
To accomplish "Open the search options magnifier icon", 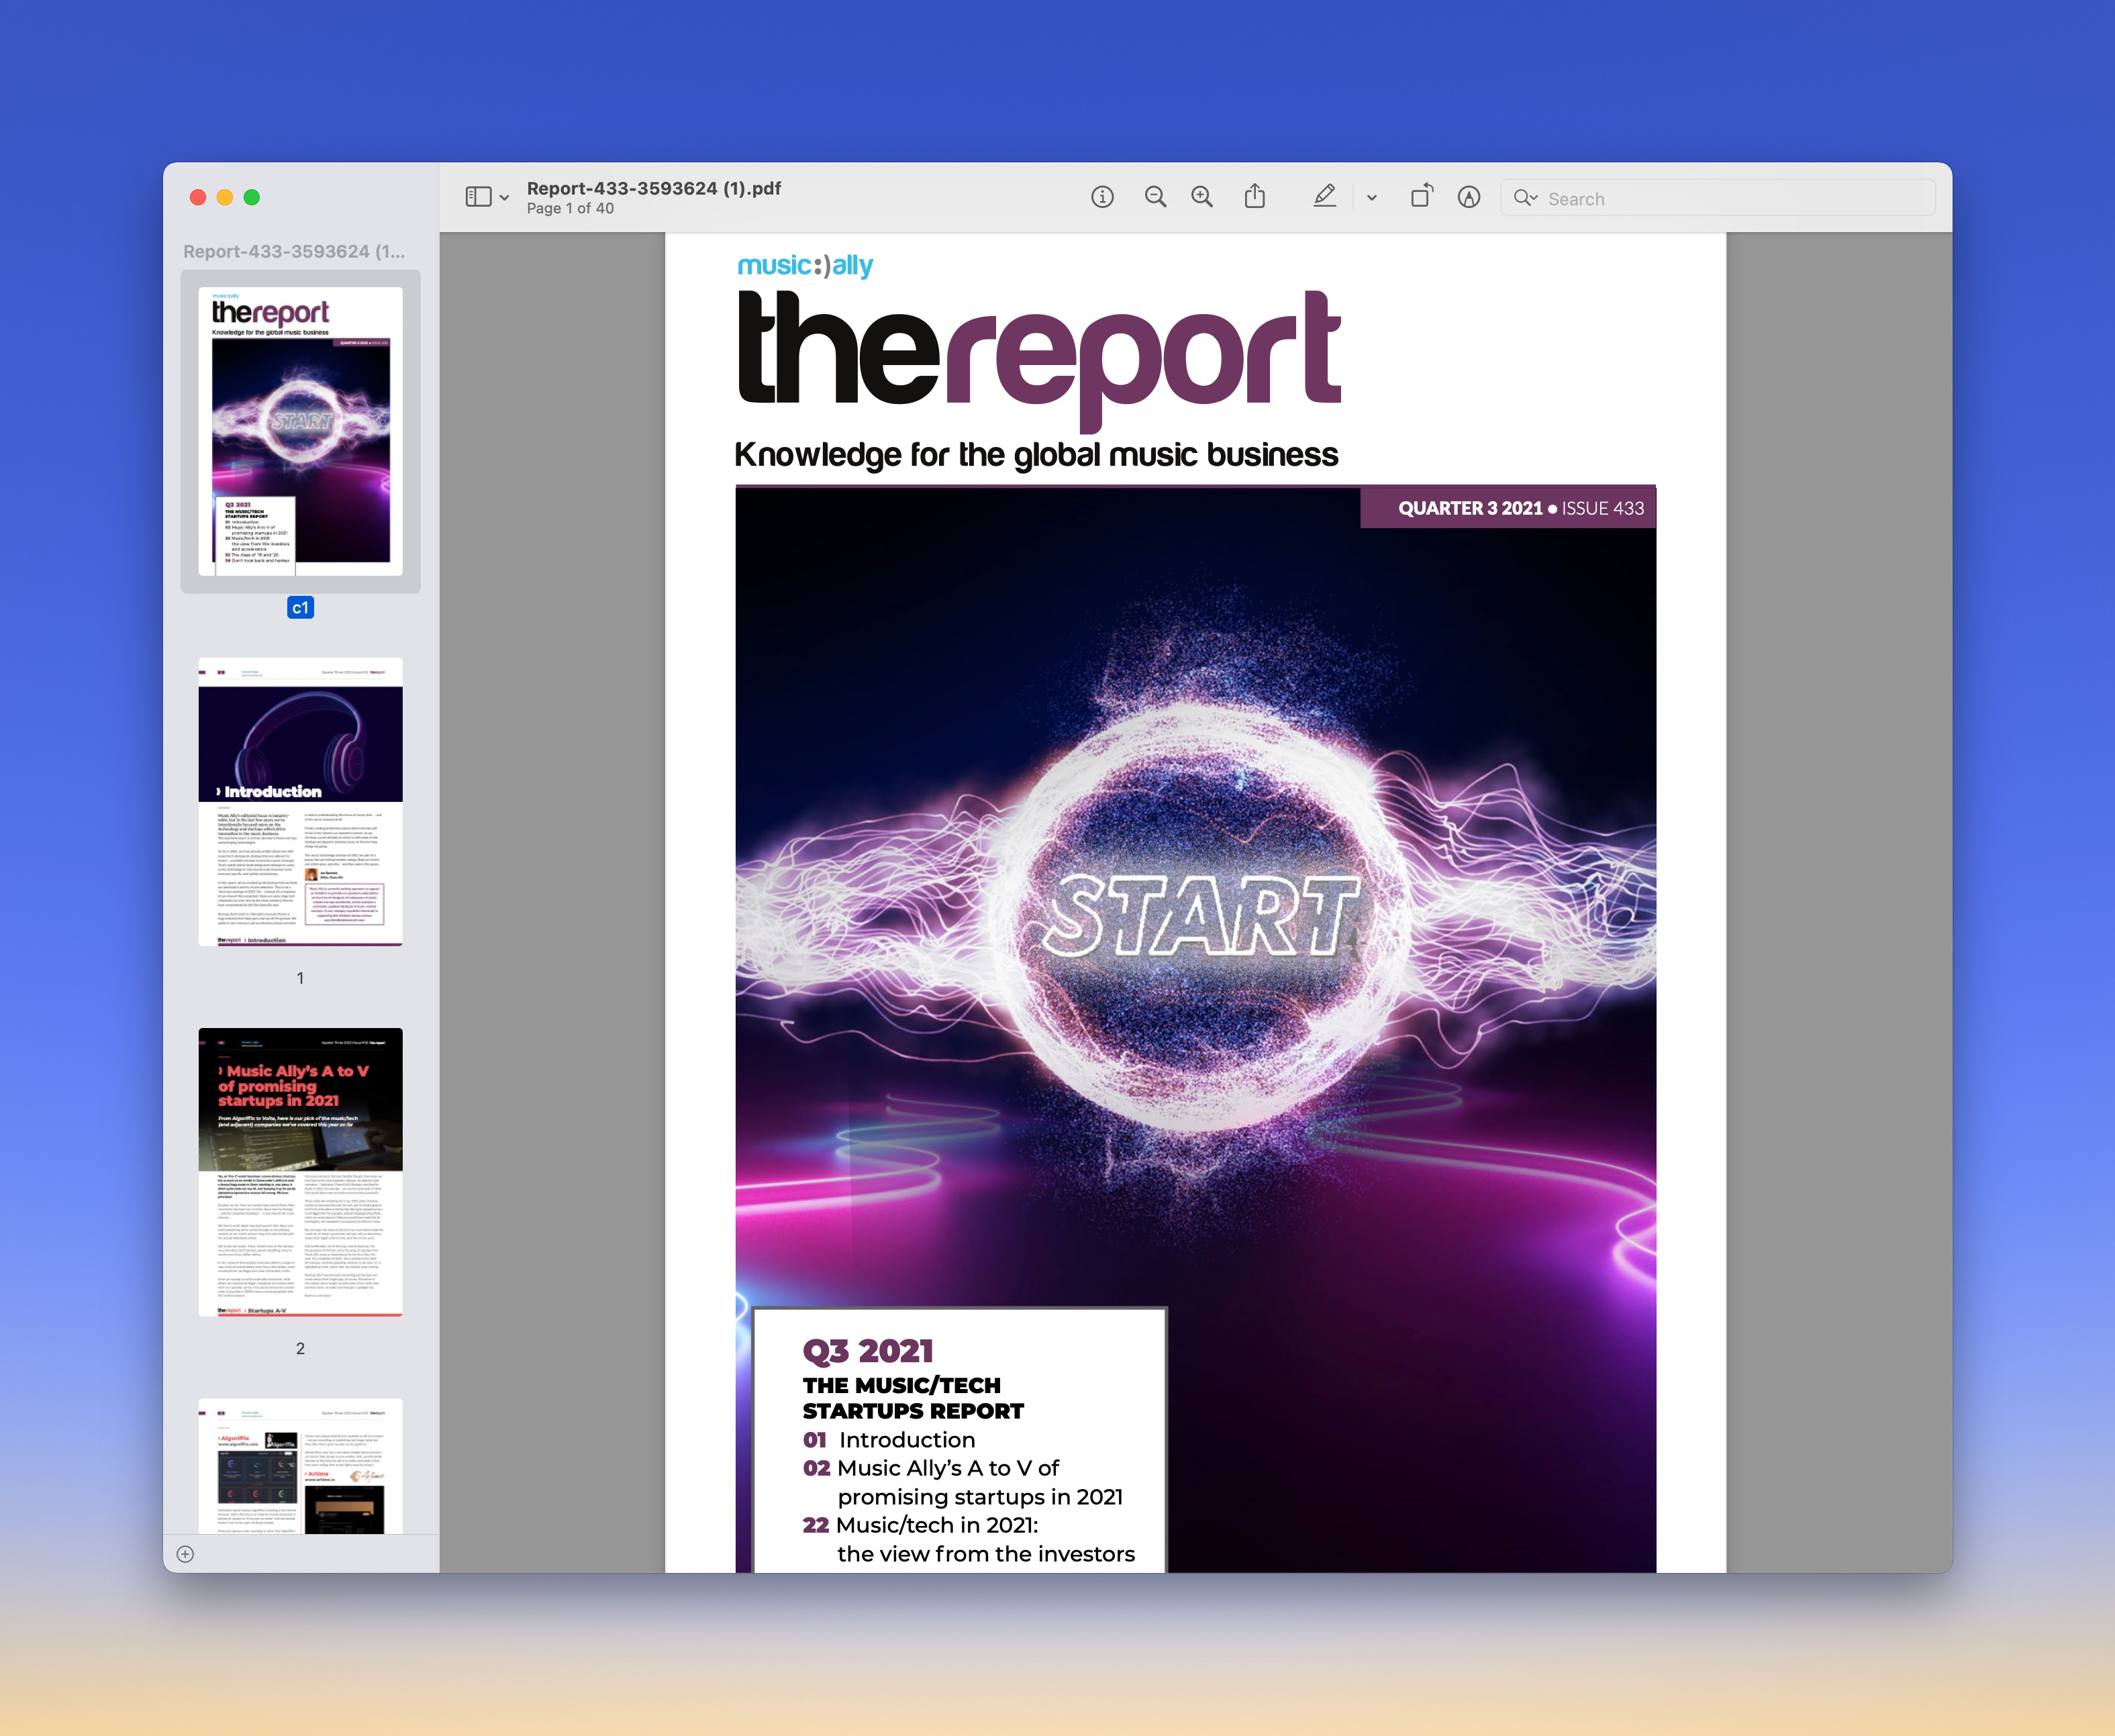I will coord(1525,198).
